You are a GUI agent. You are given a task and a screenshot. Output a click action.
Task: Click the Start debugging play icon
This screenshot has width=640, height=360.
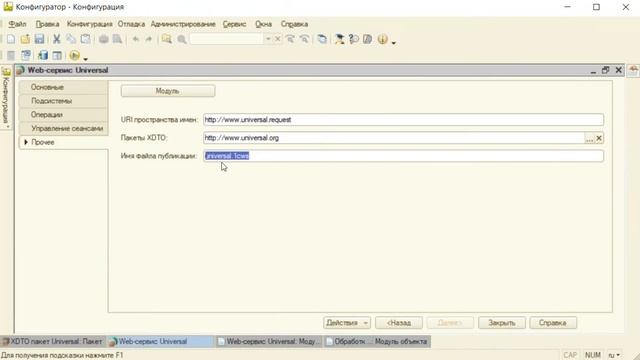point(74,55)
